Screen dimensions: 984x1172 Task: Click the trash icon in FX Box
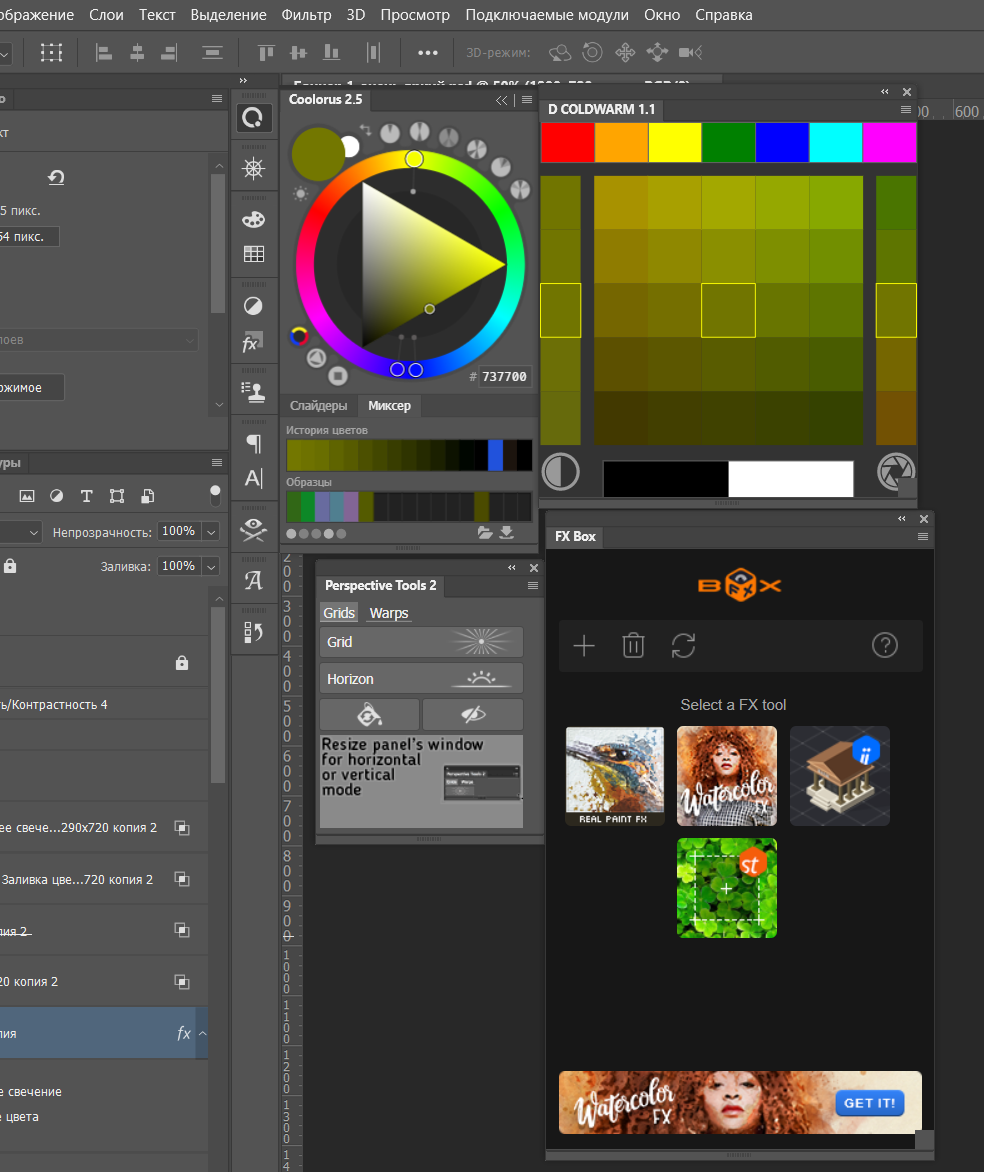[x=633, y=645]
